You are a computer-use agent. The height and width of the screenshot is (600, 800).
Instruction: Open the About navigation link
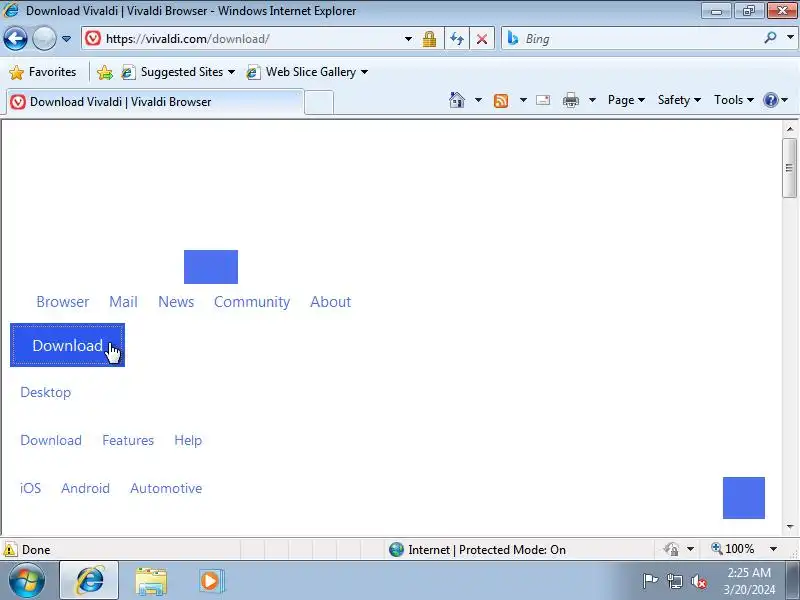coord(331,302)
